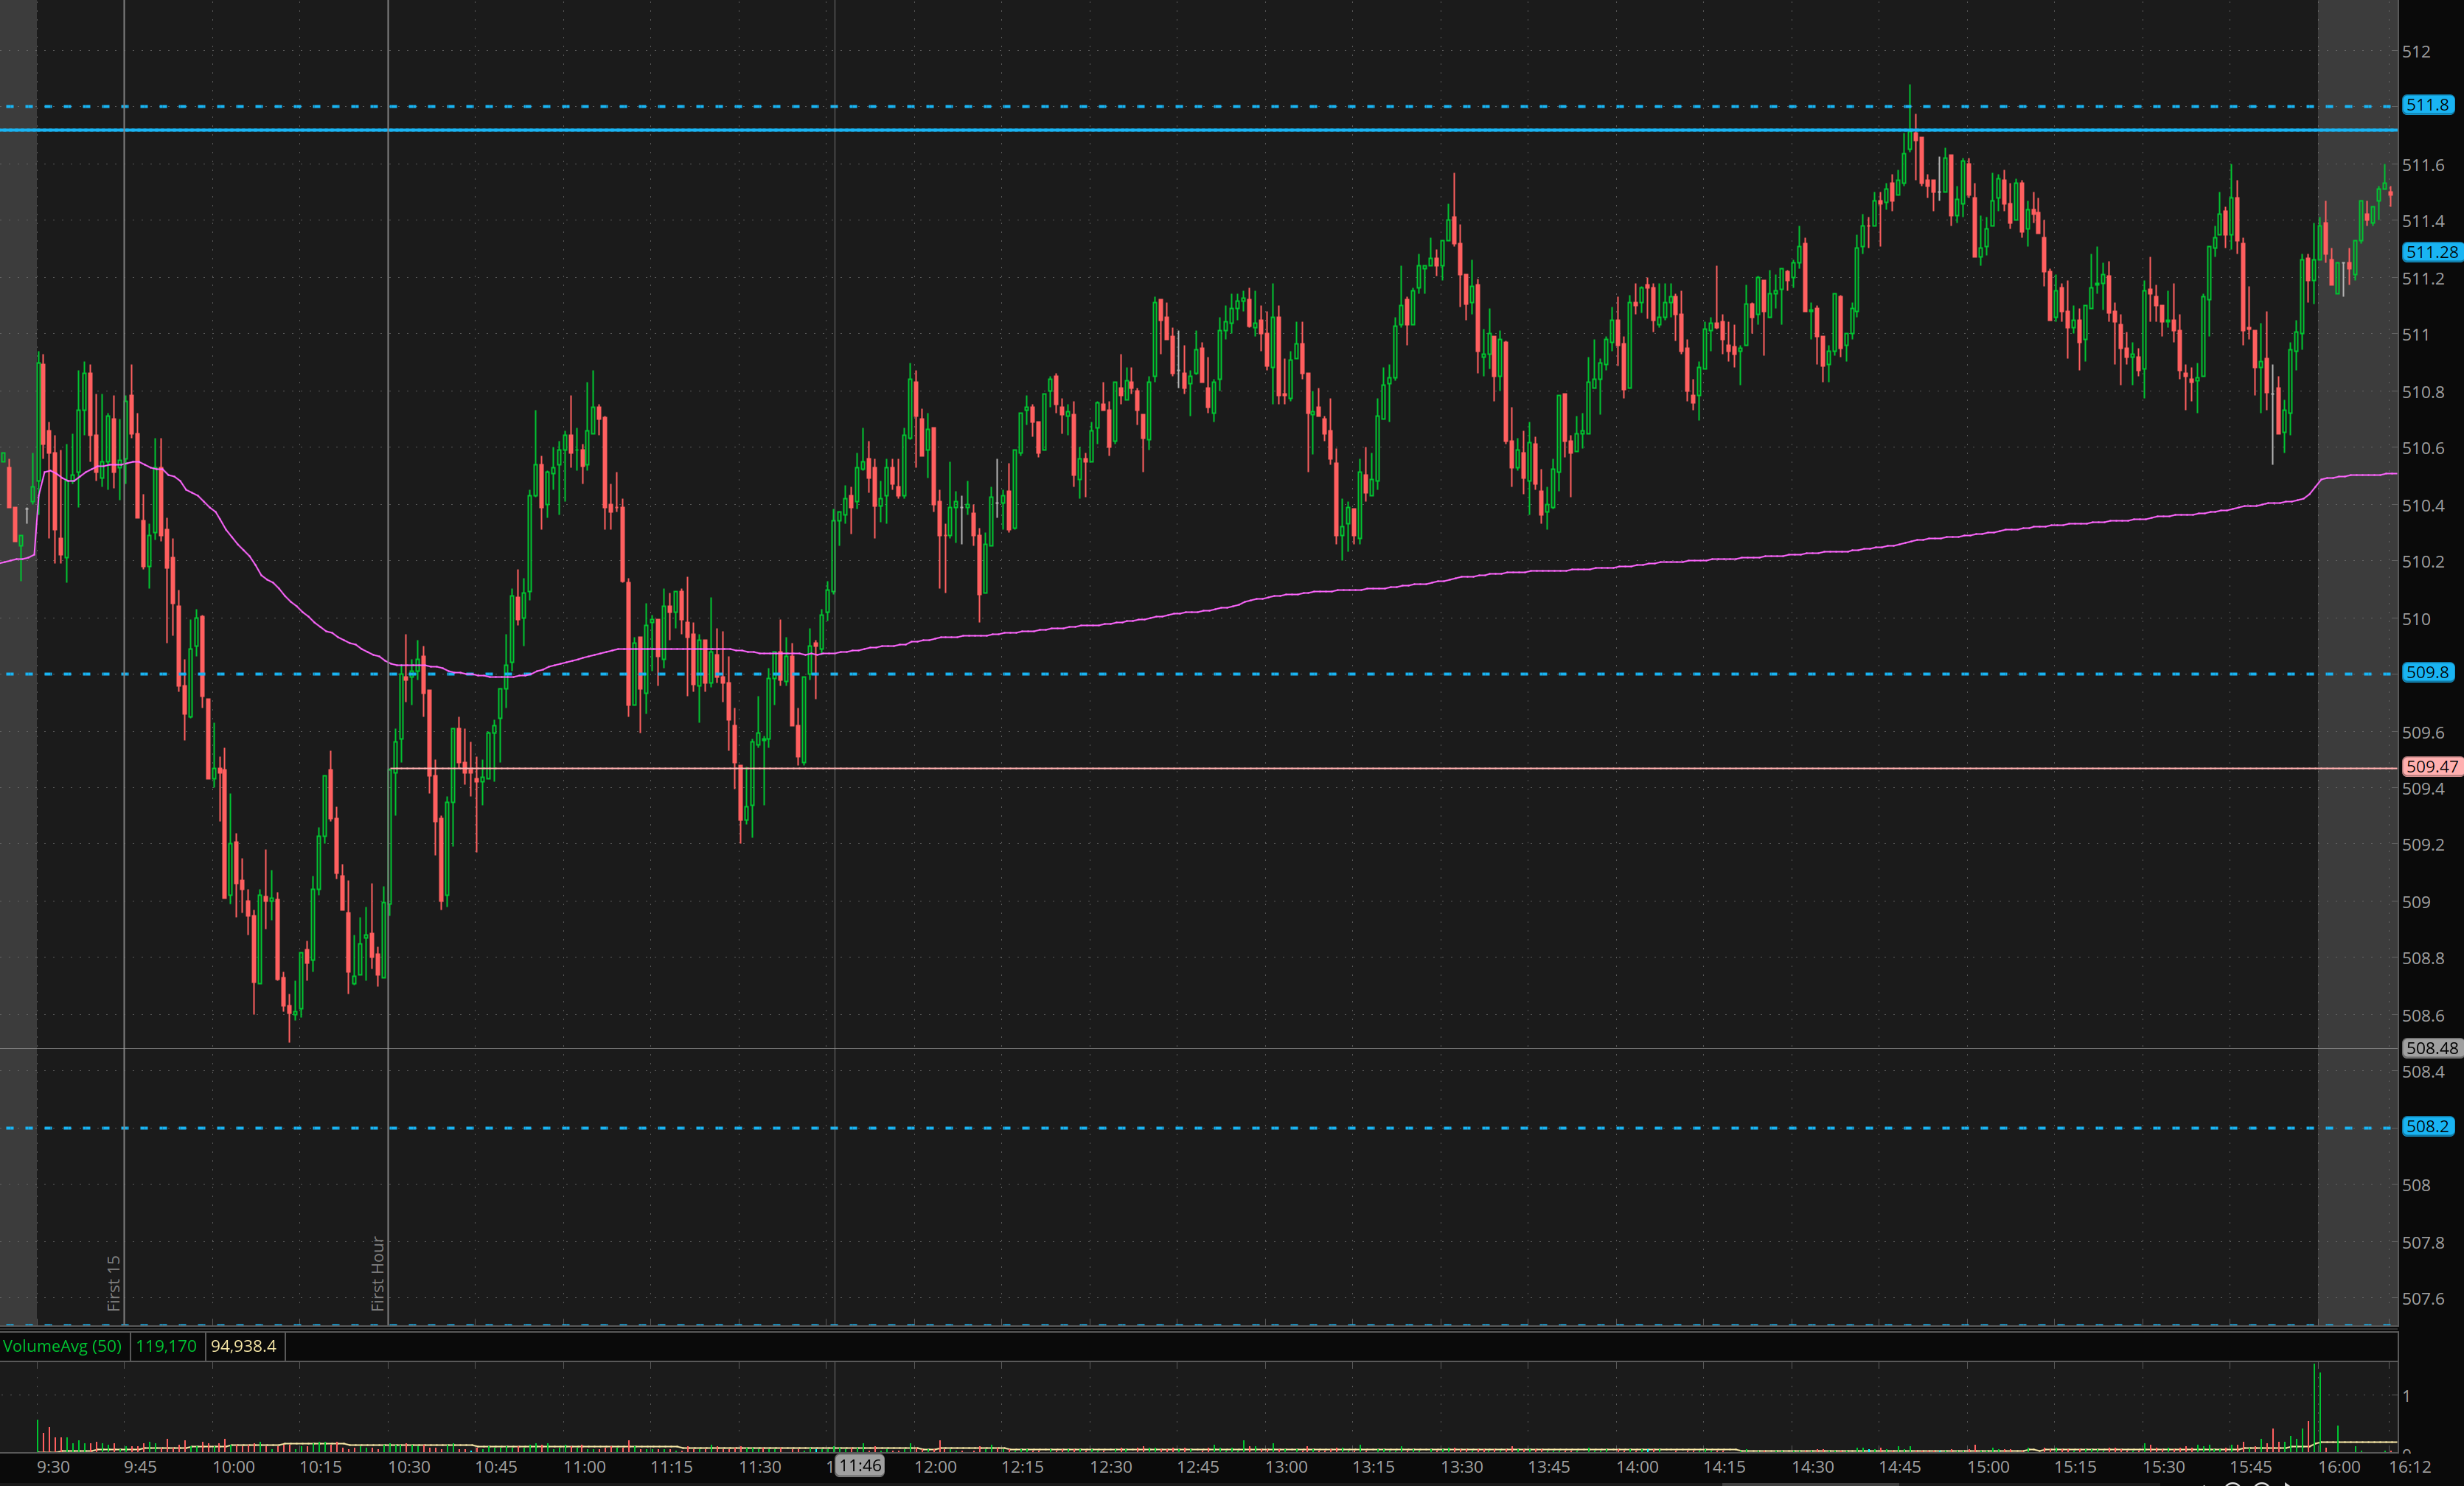Image resolution: width=2464 pixels, height=1486 pixels.
Task: Click the 509.8 dashed level label
Action: pyautogui.click(x=2427, y=673)
